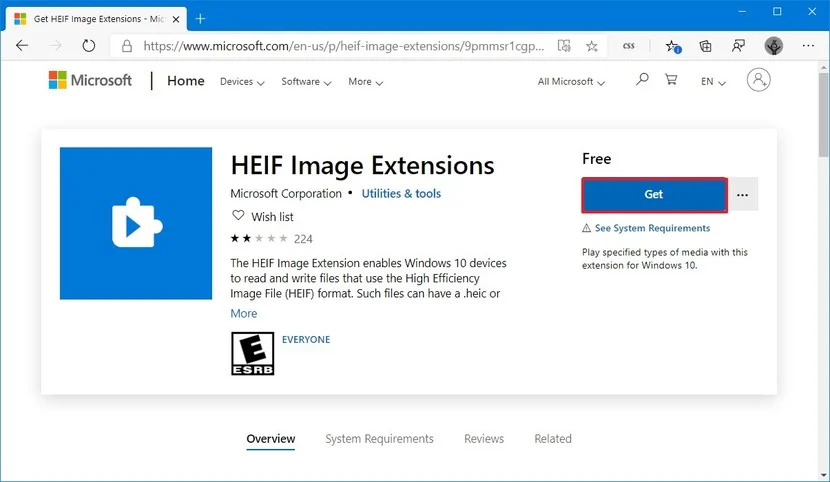Image resolution: width=830 pixels, height=482 pixels.
Task: Expand the All Microsoft menu
Action: click(x=571, y=81)
